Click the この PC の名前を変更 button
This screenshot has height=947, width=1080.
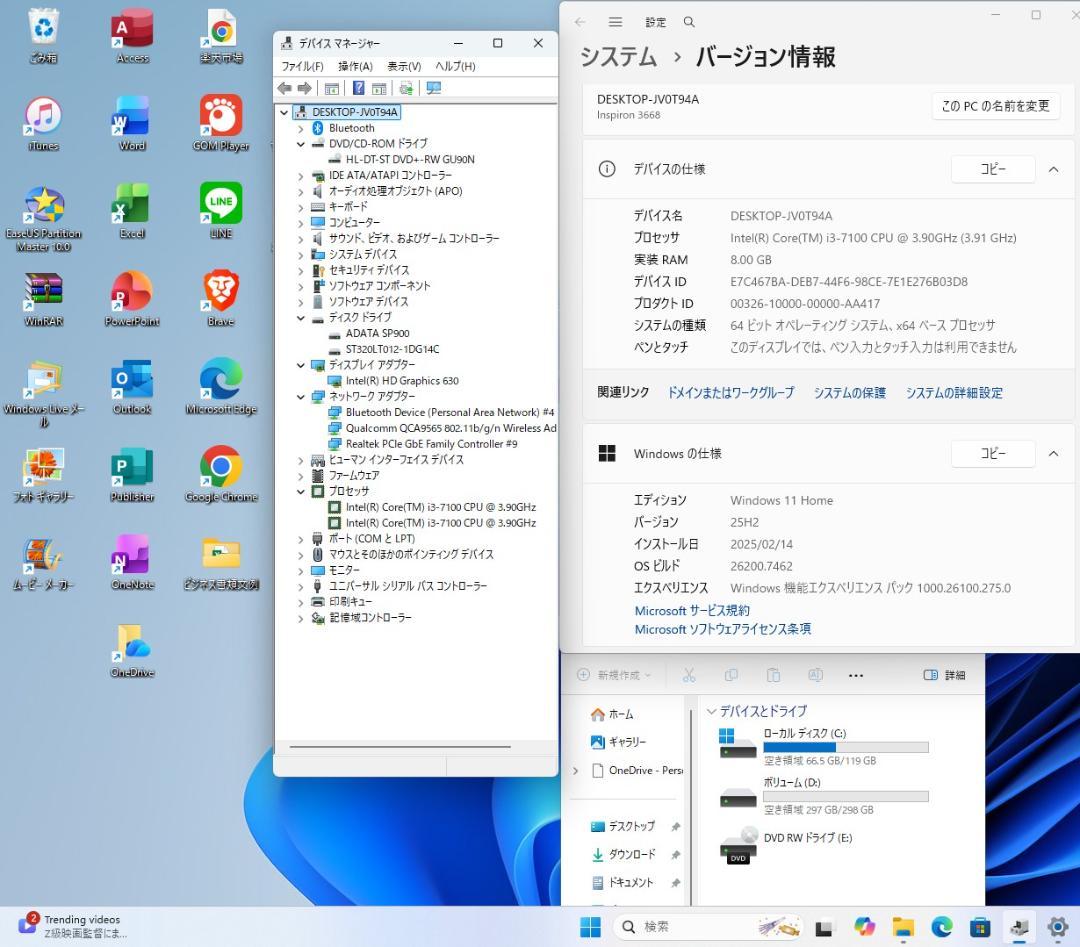pos(995,105)
